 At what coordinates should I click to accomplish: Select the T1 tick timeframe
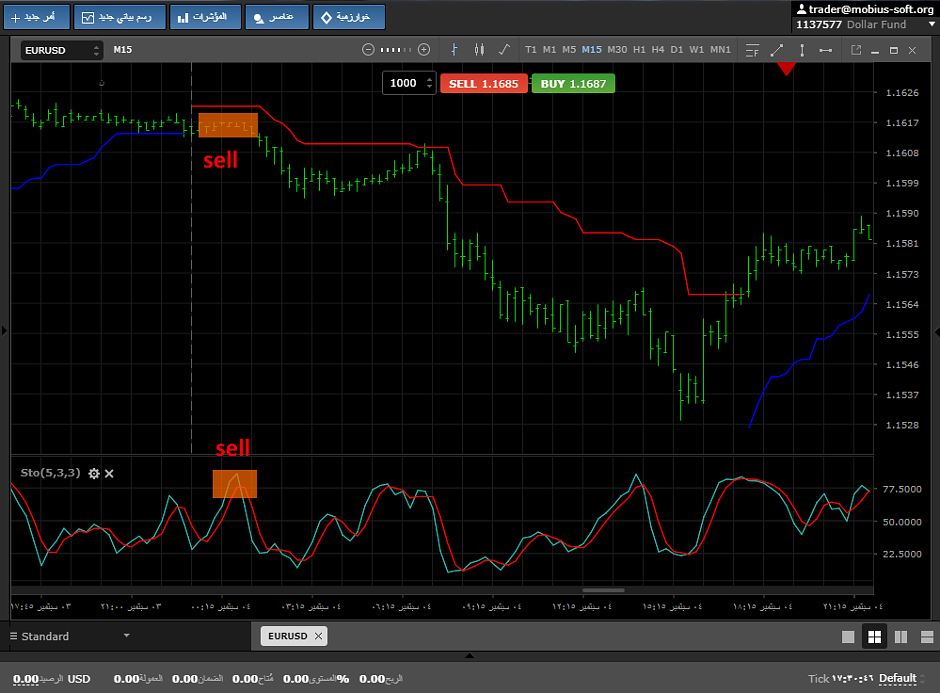[531, 50]
